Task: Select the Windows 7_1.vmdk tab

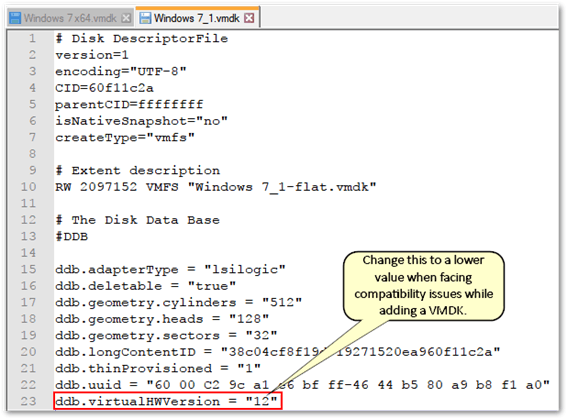Action: click(197, 18)
